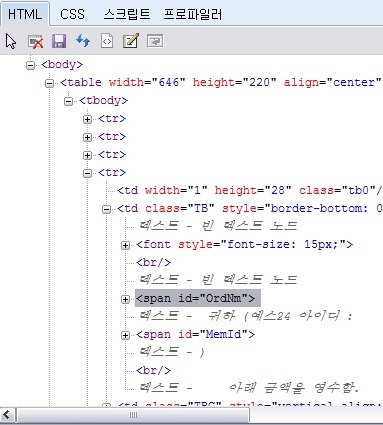Expand the first collapsed <tr> node
Viewport: 383px width, 425px height.
coord(87,119)
